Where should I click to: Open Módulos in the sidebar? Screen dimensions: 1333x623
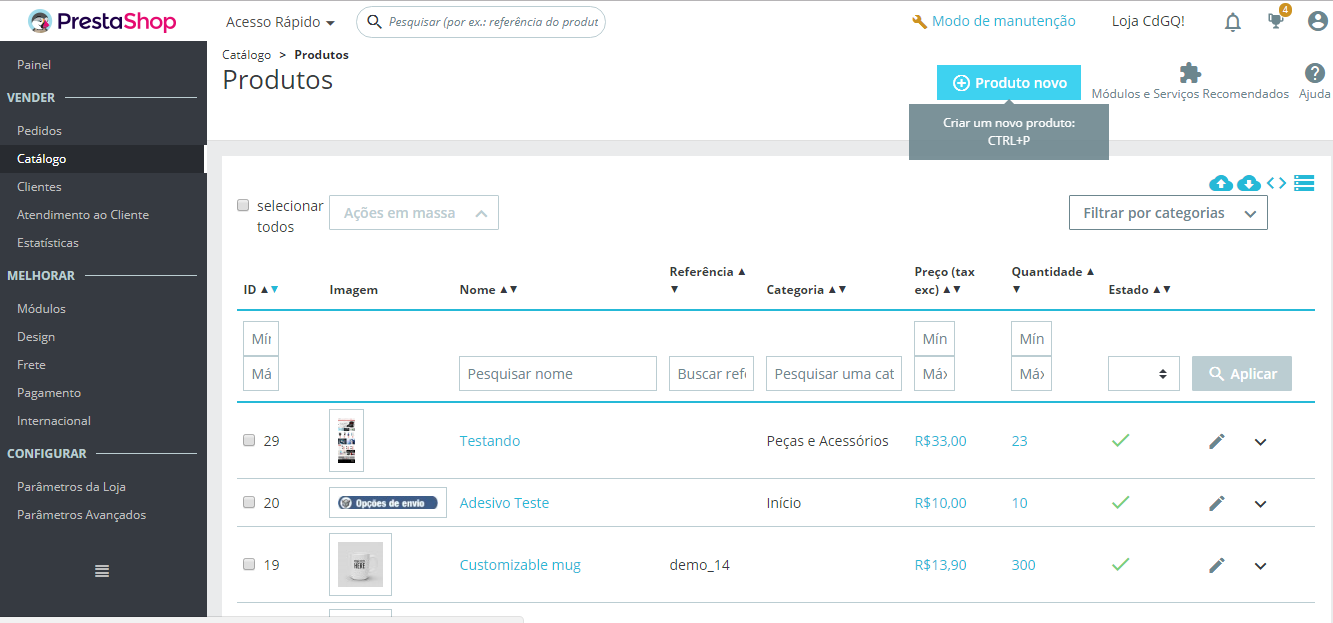pyautogui.click(x=41, y=309)
